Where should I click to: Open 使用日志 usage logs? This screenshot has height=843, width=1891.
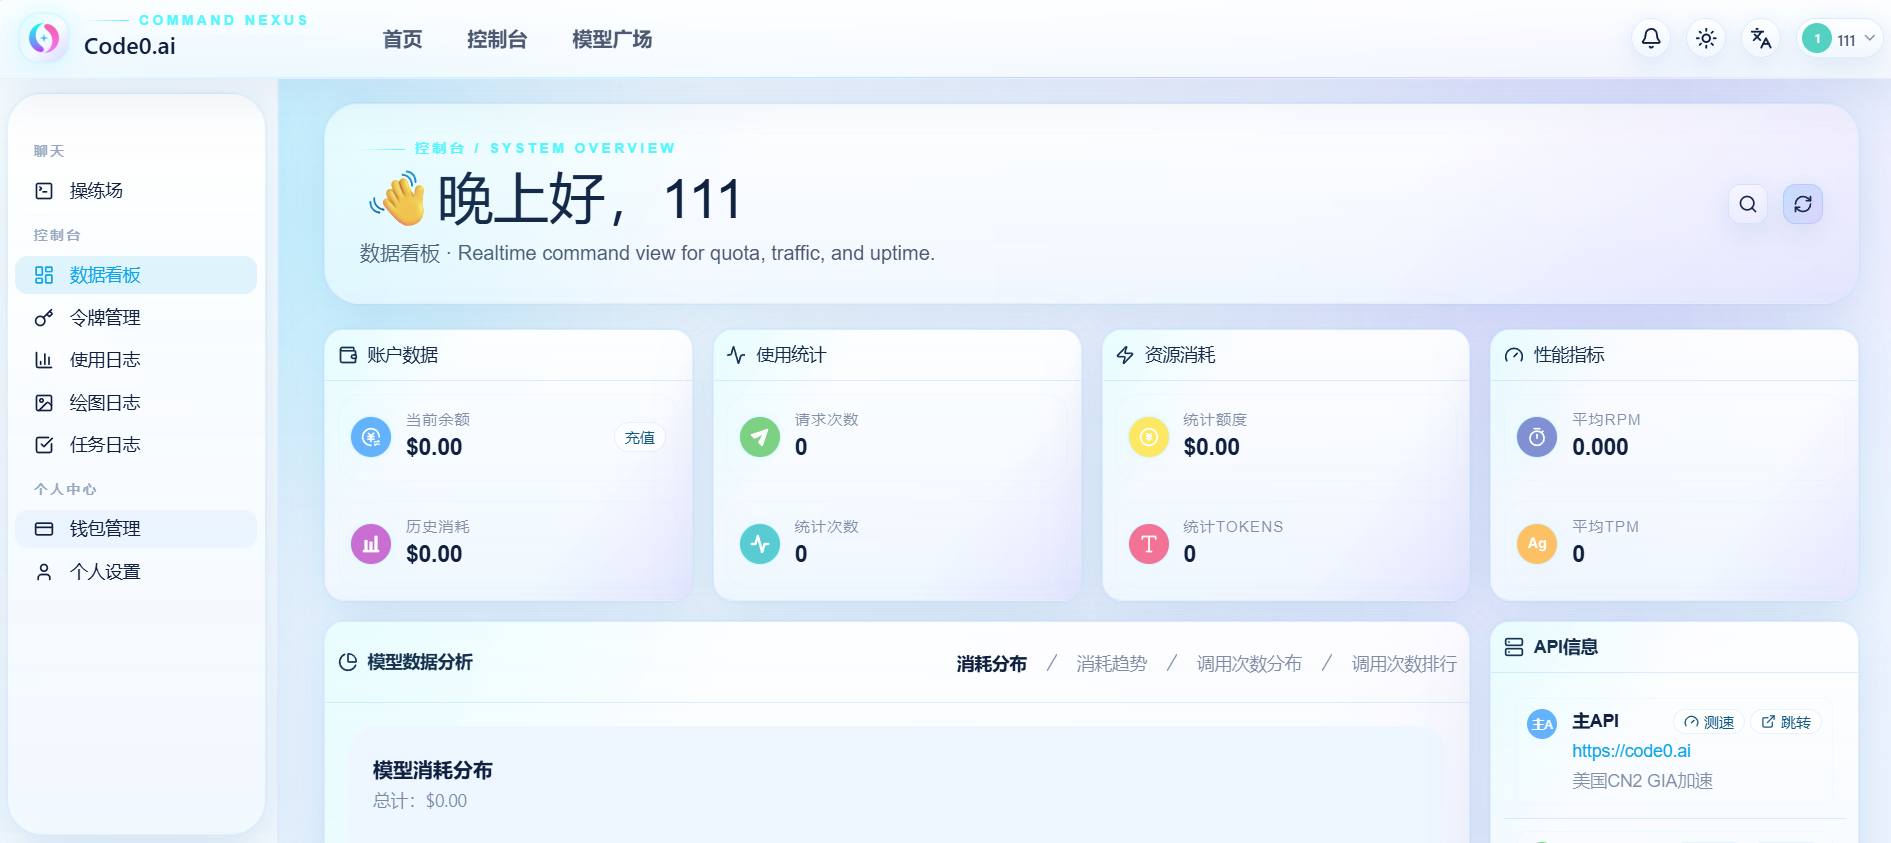[104, 360]
